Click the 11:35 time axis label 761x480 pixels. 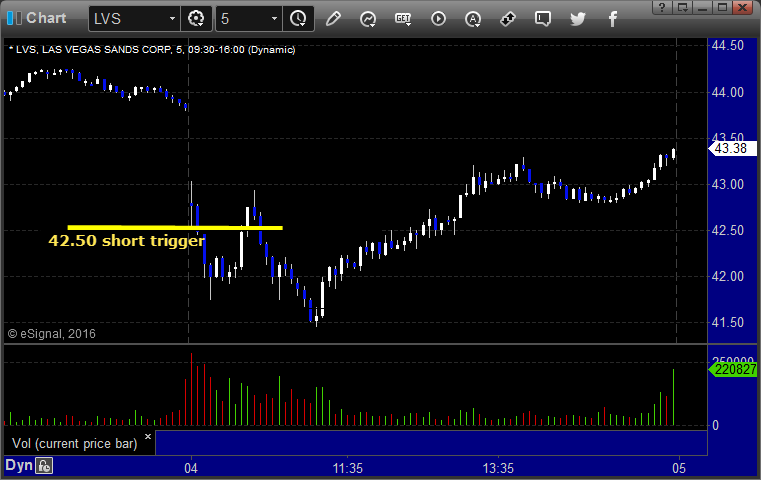[x=347, y=468]
